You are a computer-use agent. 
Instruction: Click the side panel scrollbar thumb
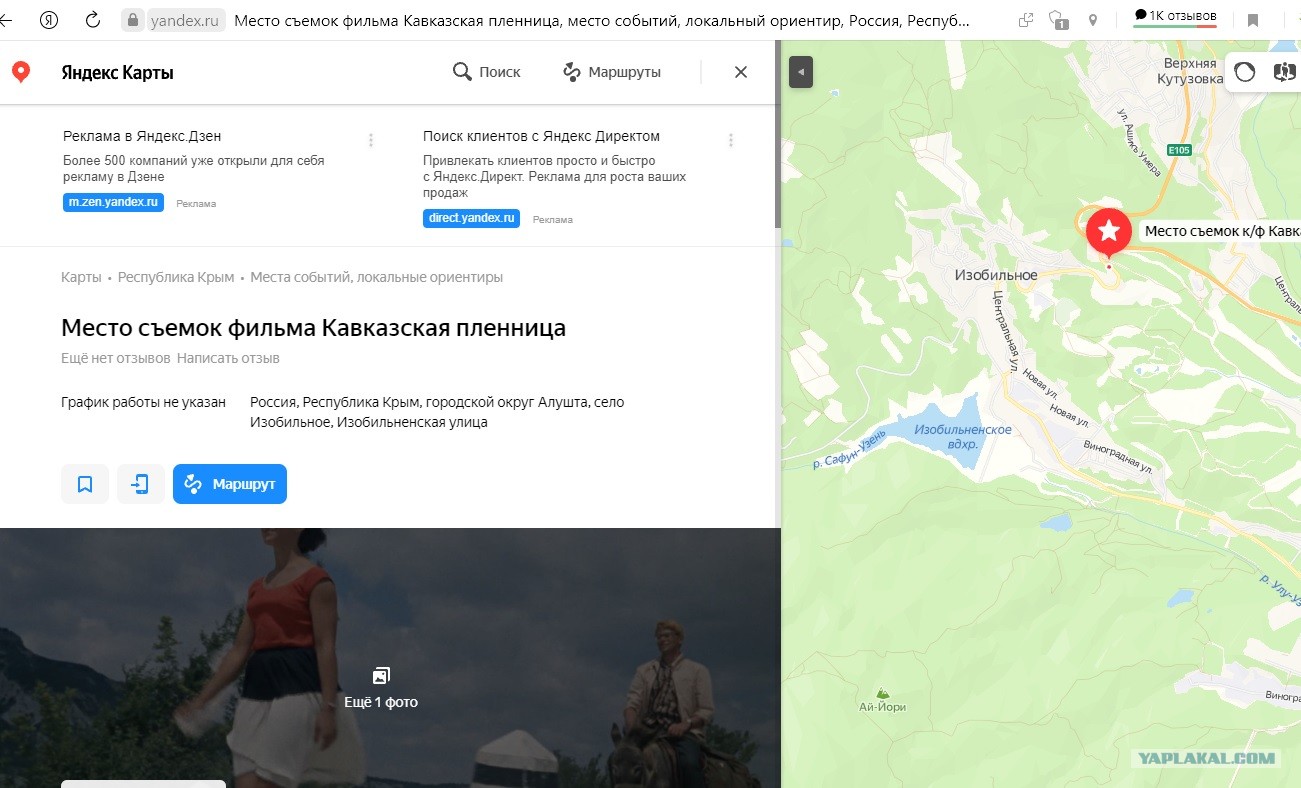point(778,135)
